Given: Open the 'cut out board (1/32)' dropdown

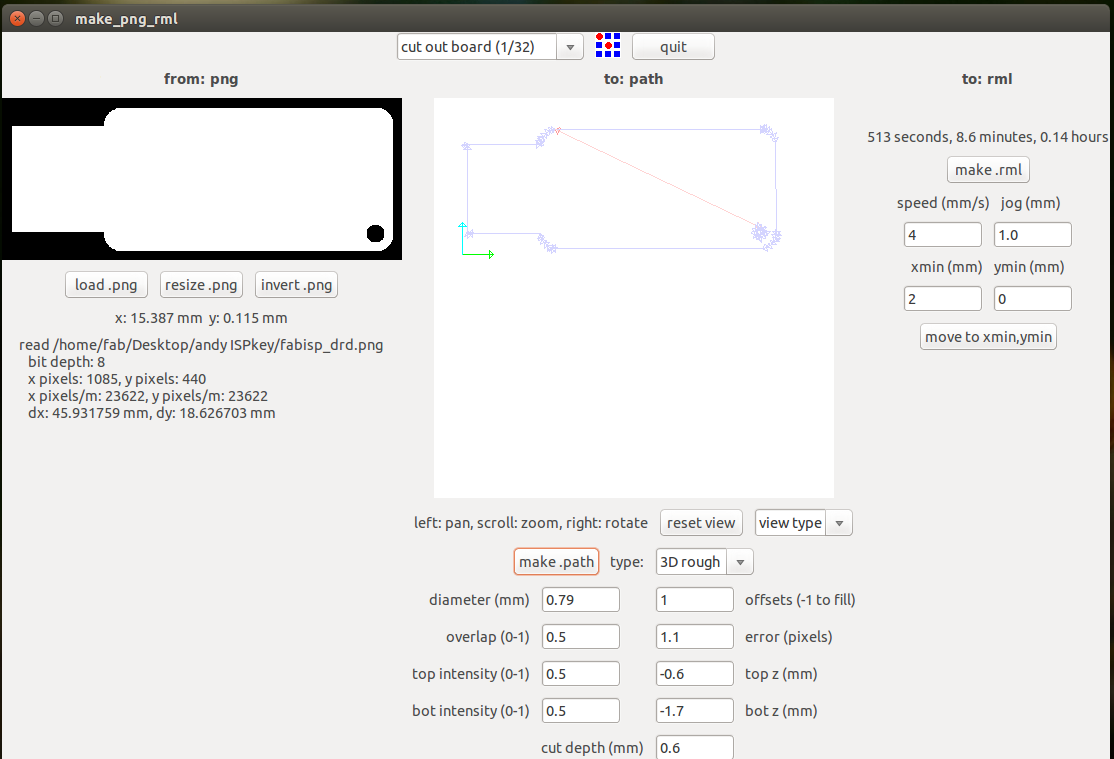Looking at the screenshot, I should 489,47.
